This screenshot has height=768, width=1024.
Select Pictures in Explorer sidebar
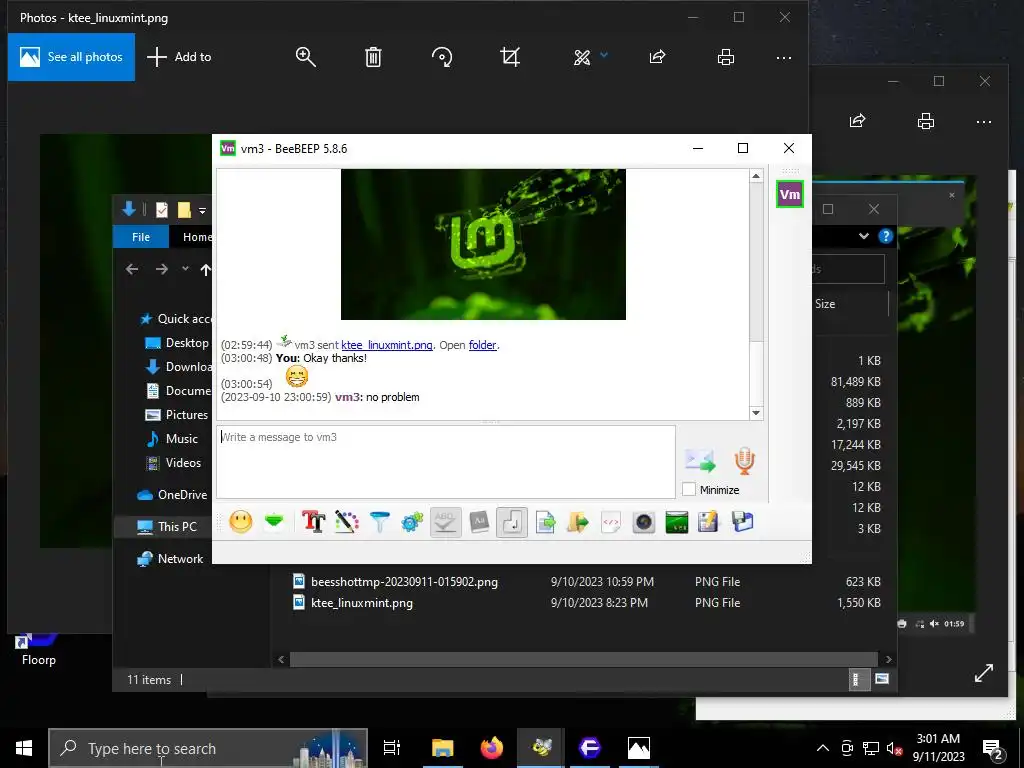177,415
